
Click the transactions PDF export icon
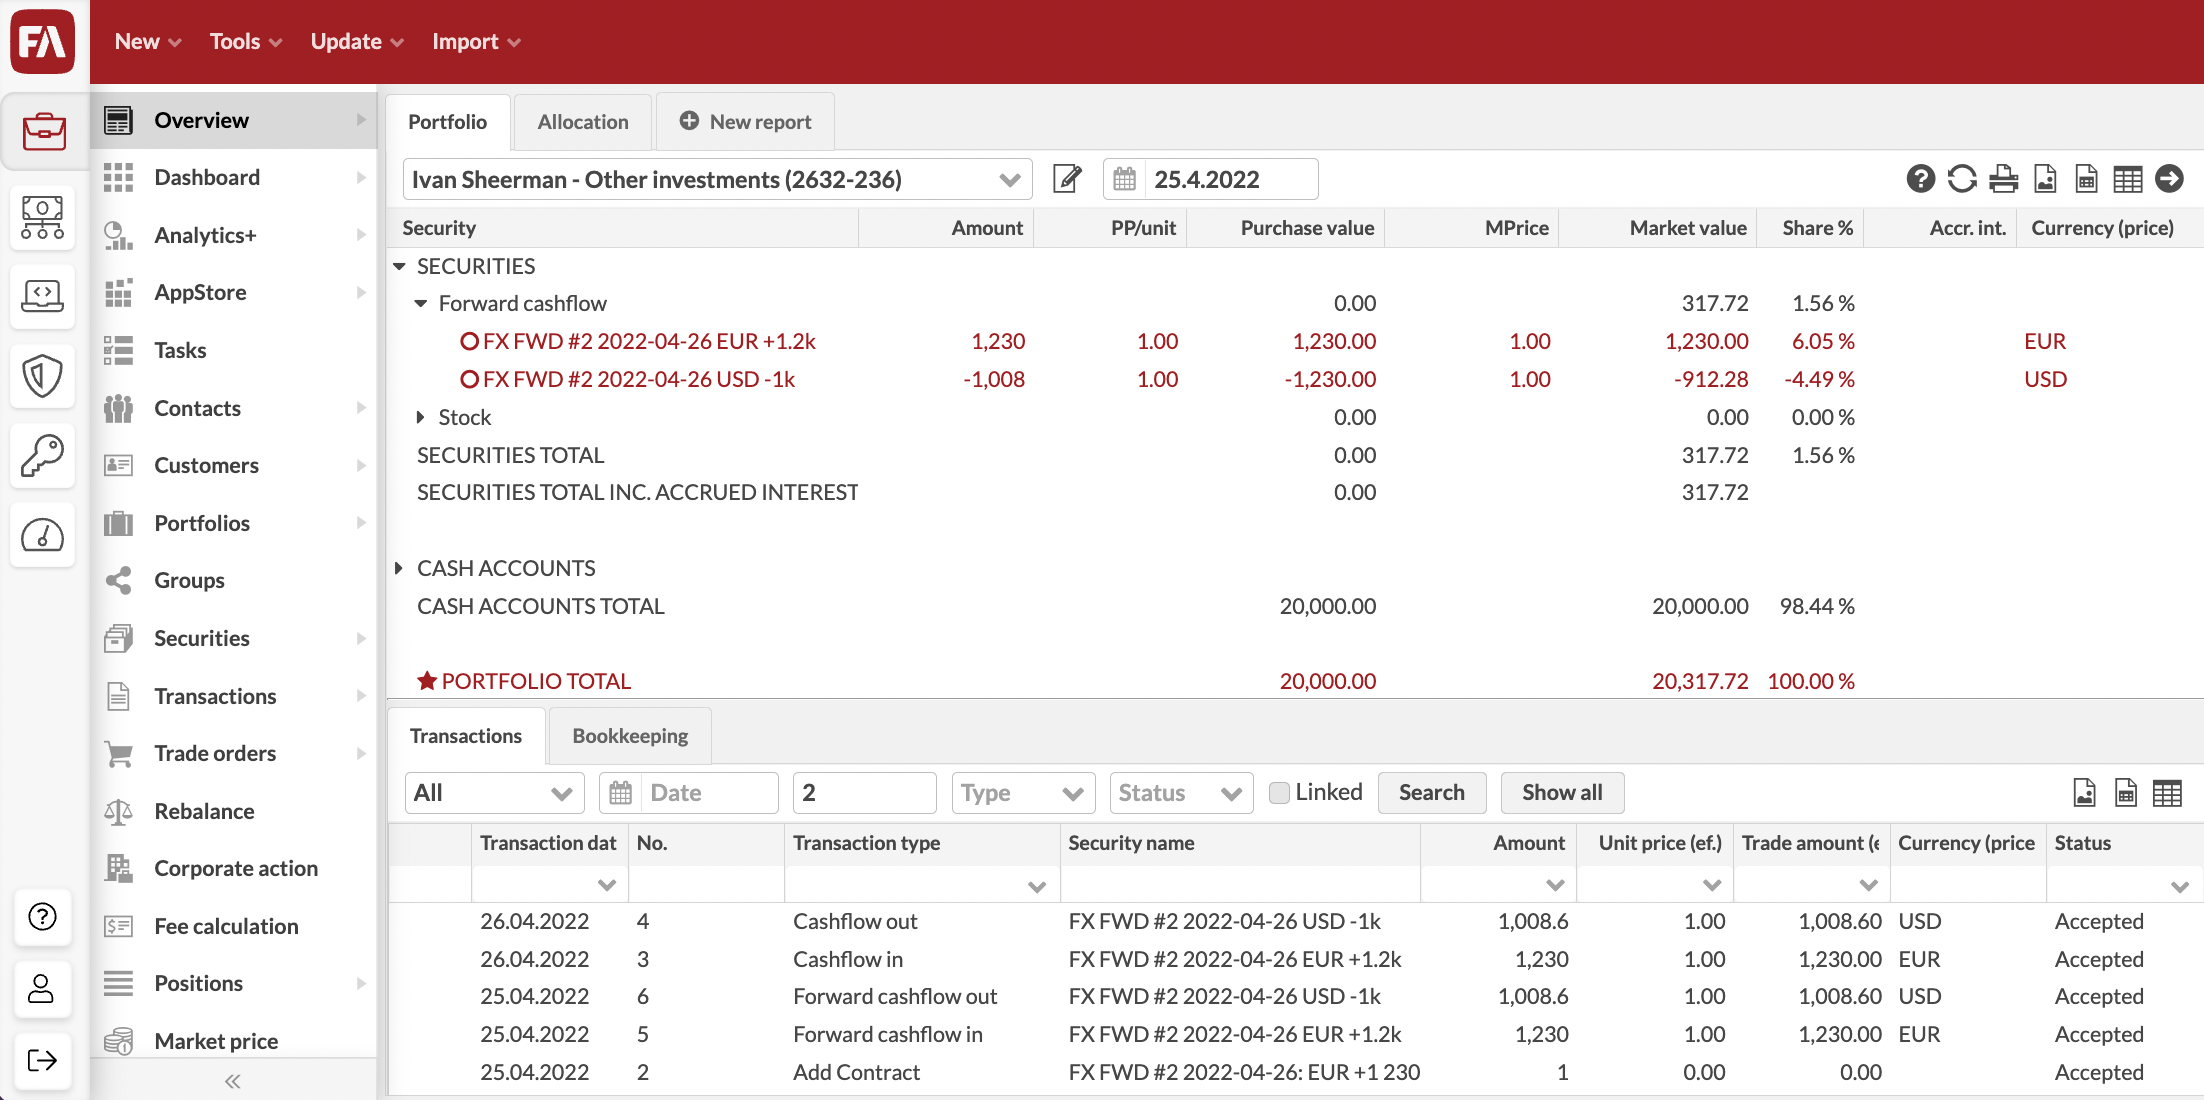click(x=2085, y=793)
